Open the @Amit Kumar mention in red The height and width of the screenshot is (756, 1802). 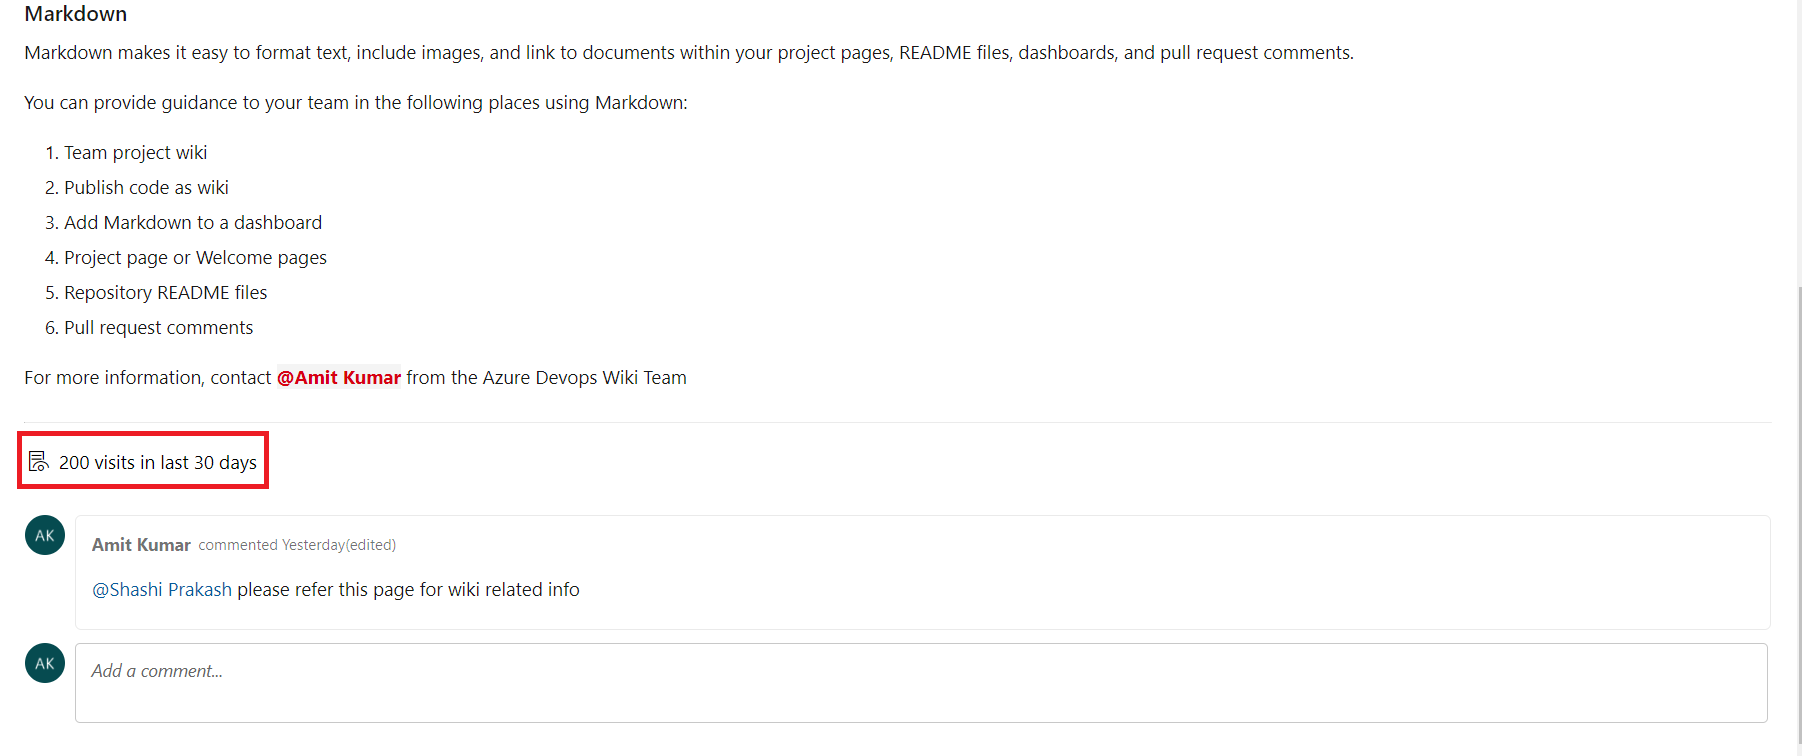tap(339, 377)
